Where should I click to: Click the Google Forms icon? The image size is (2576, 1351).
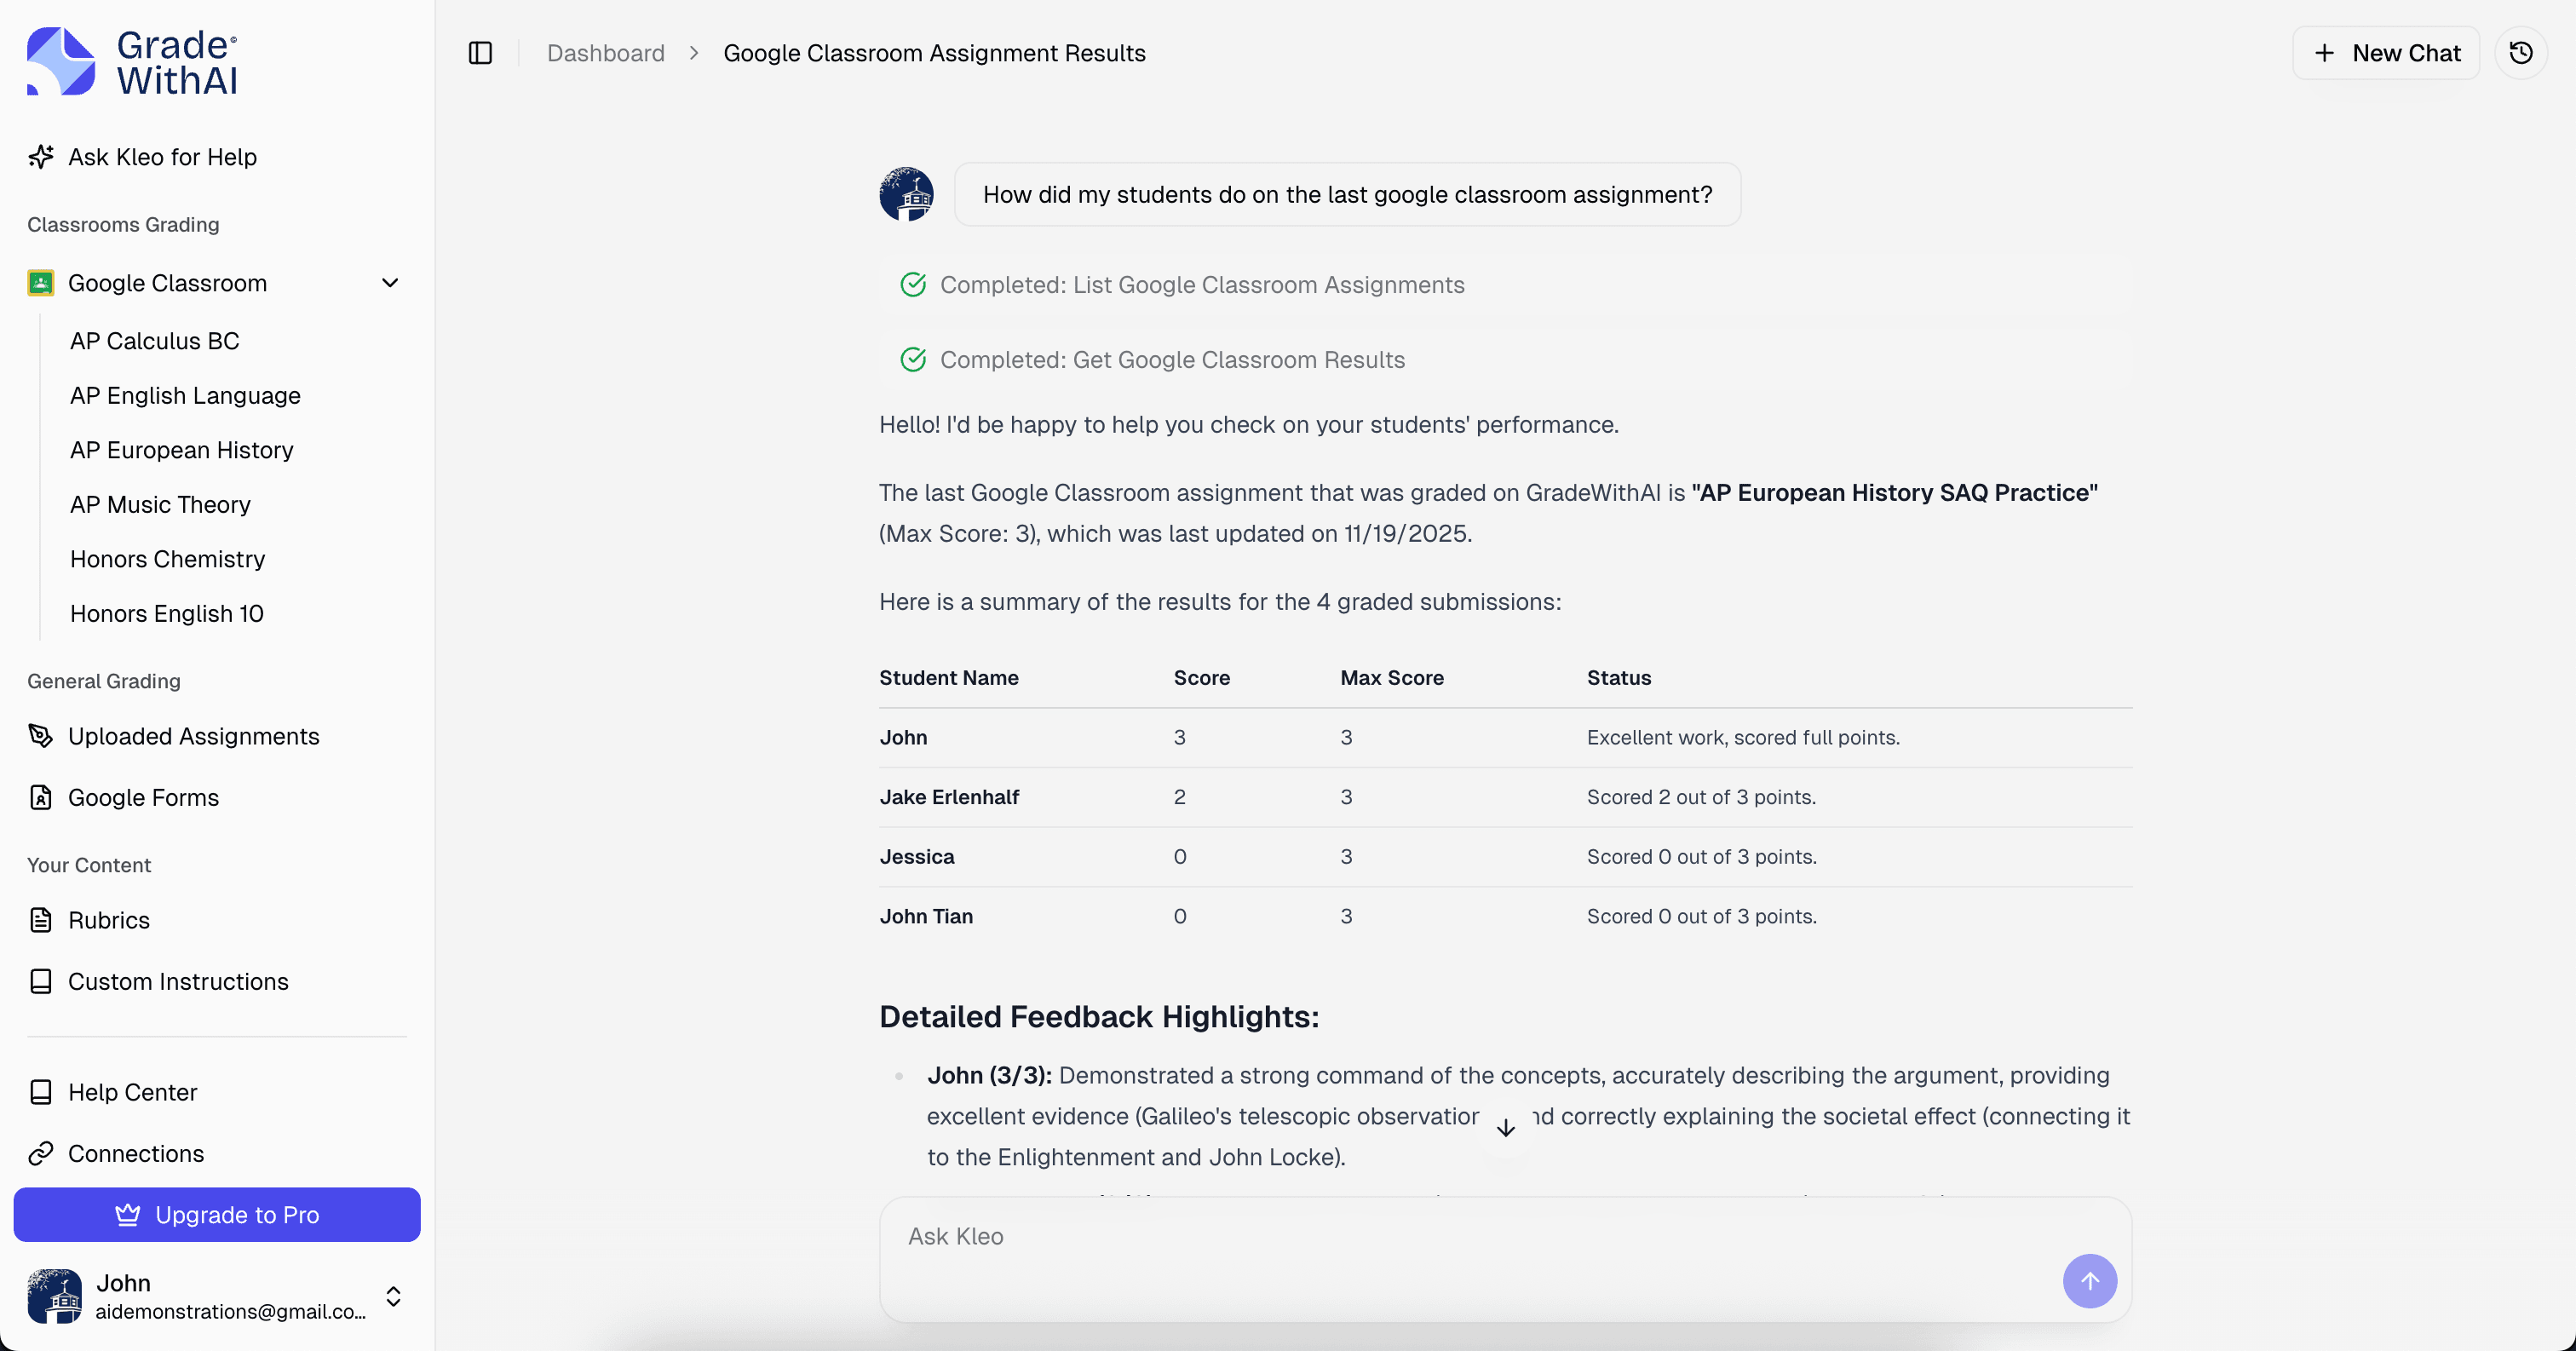point(40,797)
